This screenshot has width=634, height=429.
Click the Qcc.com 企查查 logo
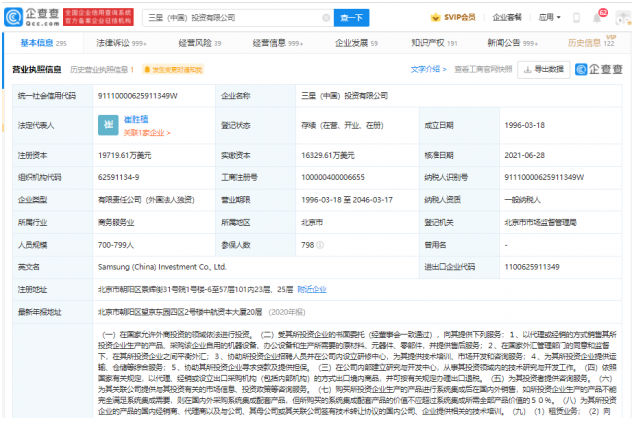click(32, 17)
